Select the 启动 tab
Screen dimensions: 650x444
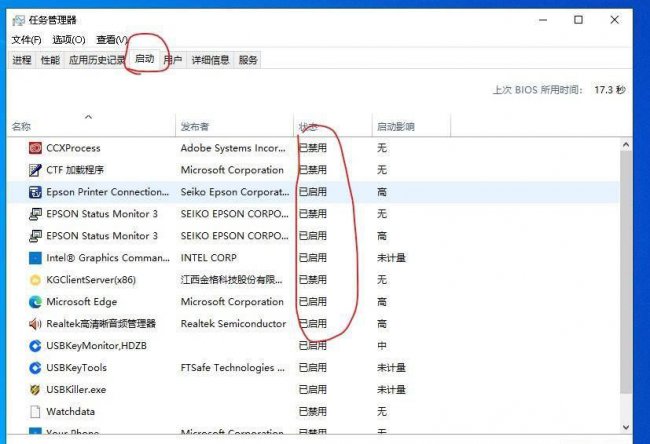[x=145, y=59]
